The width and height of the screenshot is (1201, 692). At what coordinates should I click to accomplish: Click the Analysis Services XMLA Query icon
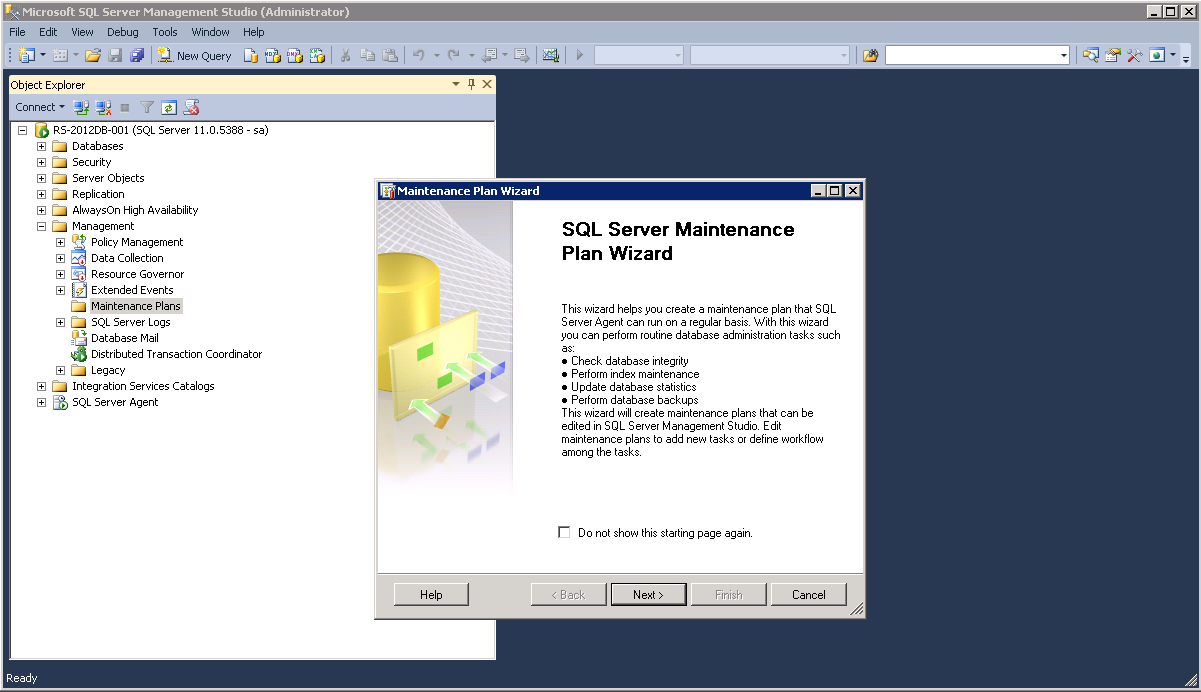[317, 56]
